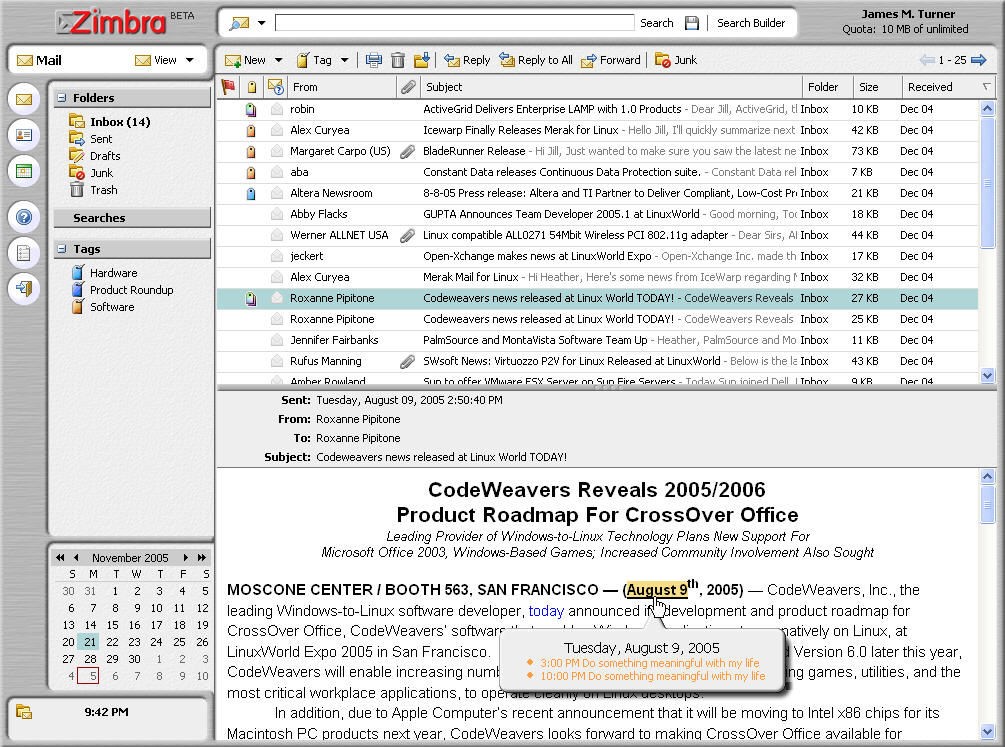This screenshot has height=747, width=1005.
Task: Open the New dropdown arrow
Action: pos(279,60)
